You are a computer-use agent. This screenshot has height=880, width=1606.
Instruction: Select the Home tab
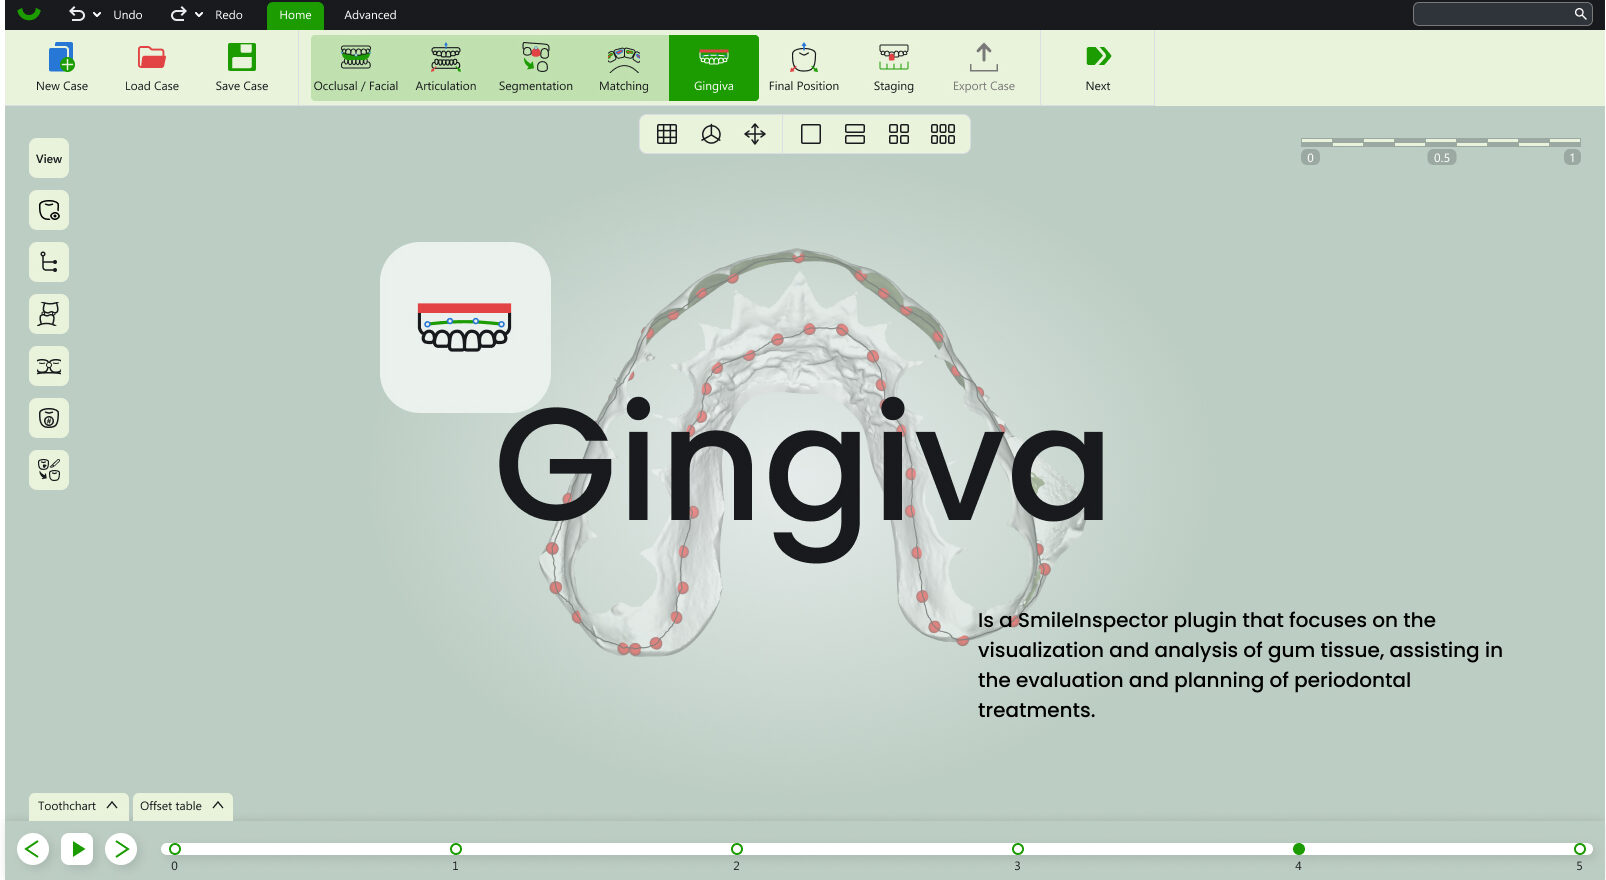pos(295,15)
